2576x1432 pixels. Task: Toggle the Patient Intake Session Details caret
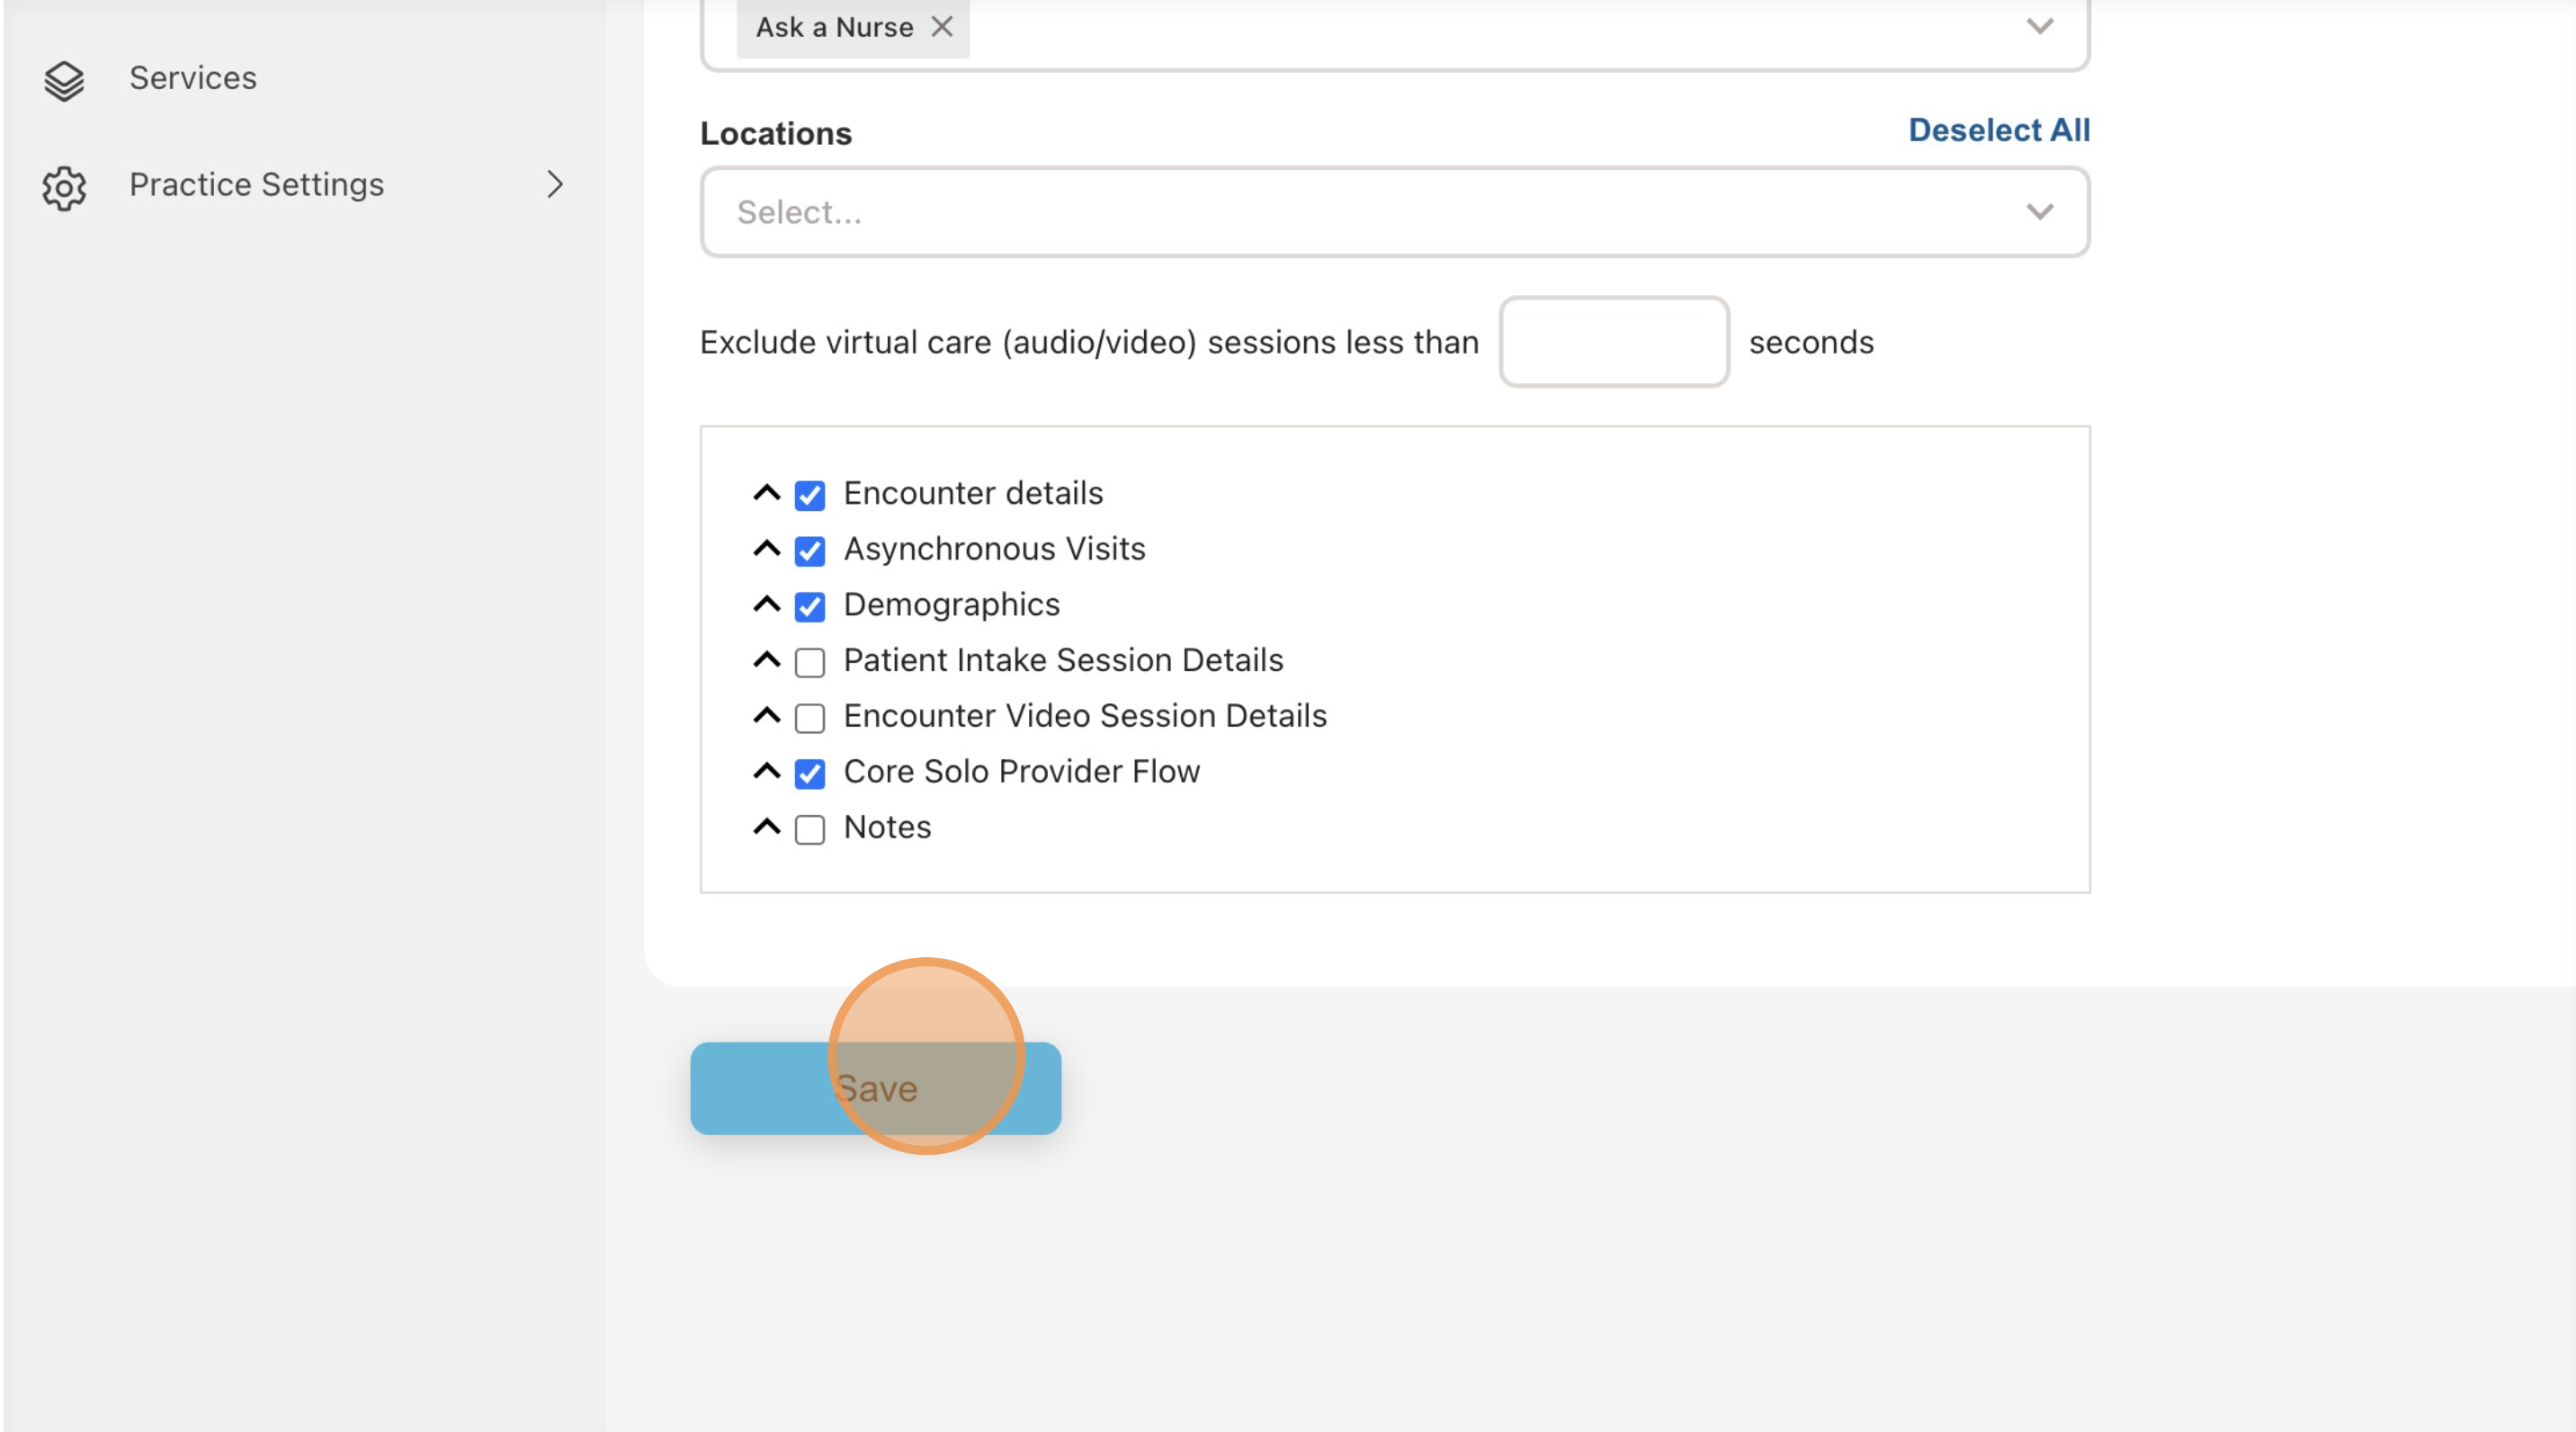(x=766, y=660)
